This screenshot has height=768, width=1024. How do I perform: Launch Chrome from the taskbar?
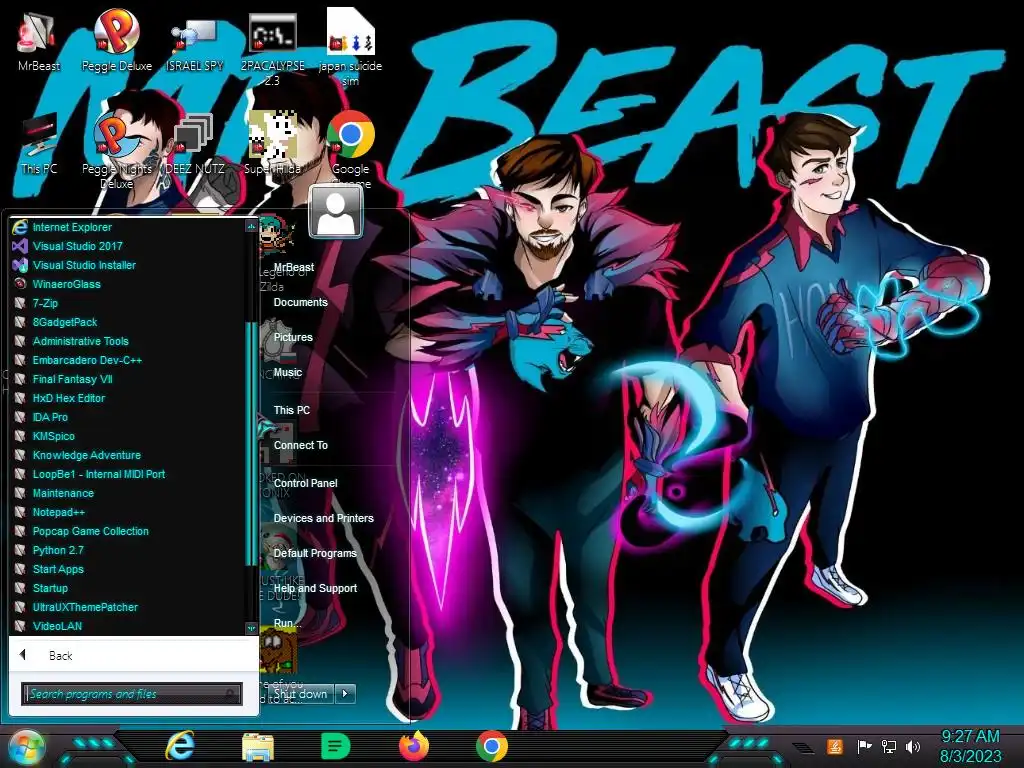point(492,746)
